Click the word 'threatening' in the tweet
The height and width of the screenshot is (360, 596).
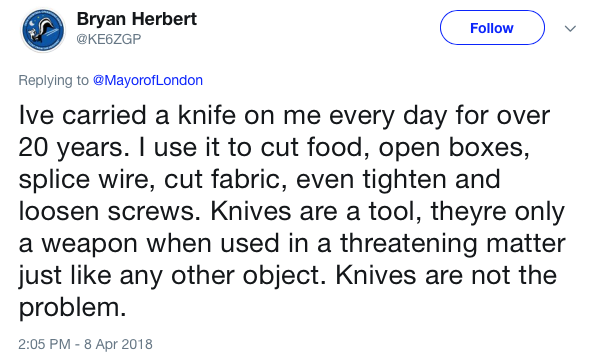click(x=409, y=243)
